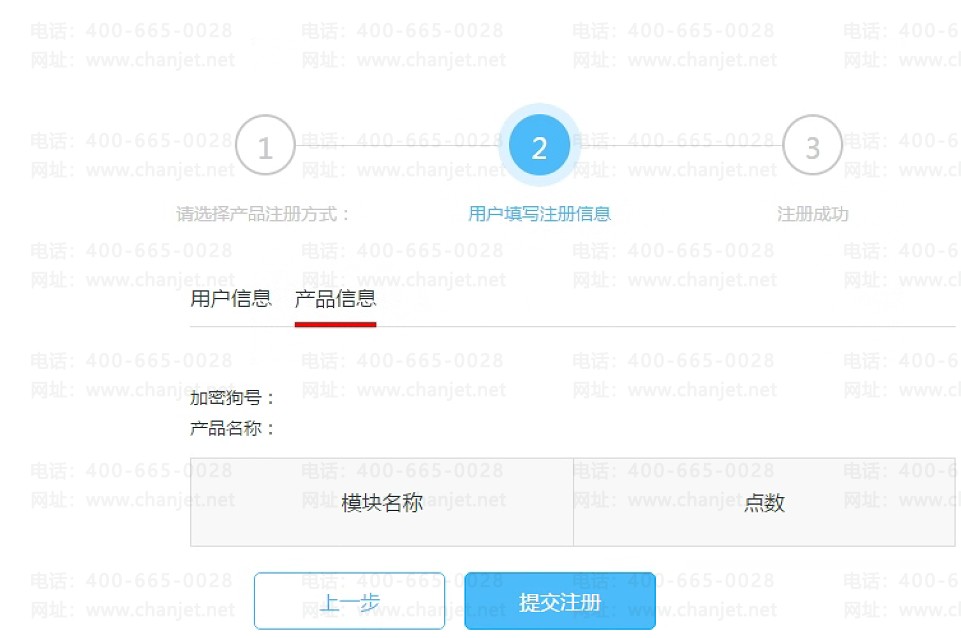This screenshot has height=638, width=961.
Task: Click the 用户填写注册信息 step label
Action: [539, 214]
